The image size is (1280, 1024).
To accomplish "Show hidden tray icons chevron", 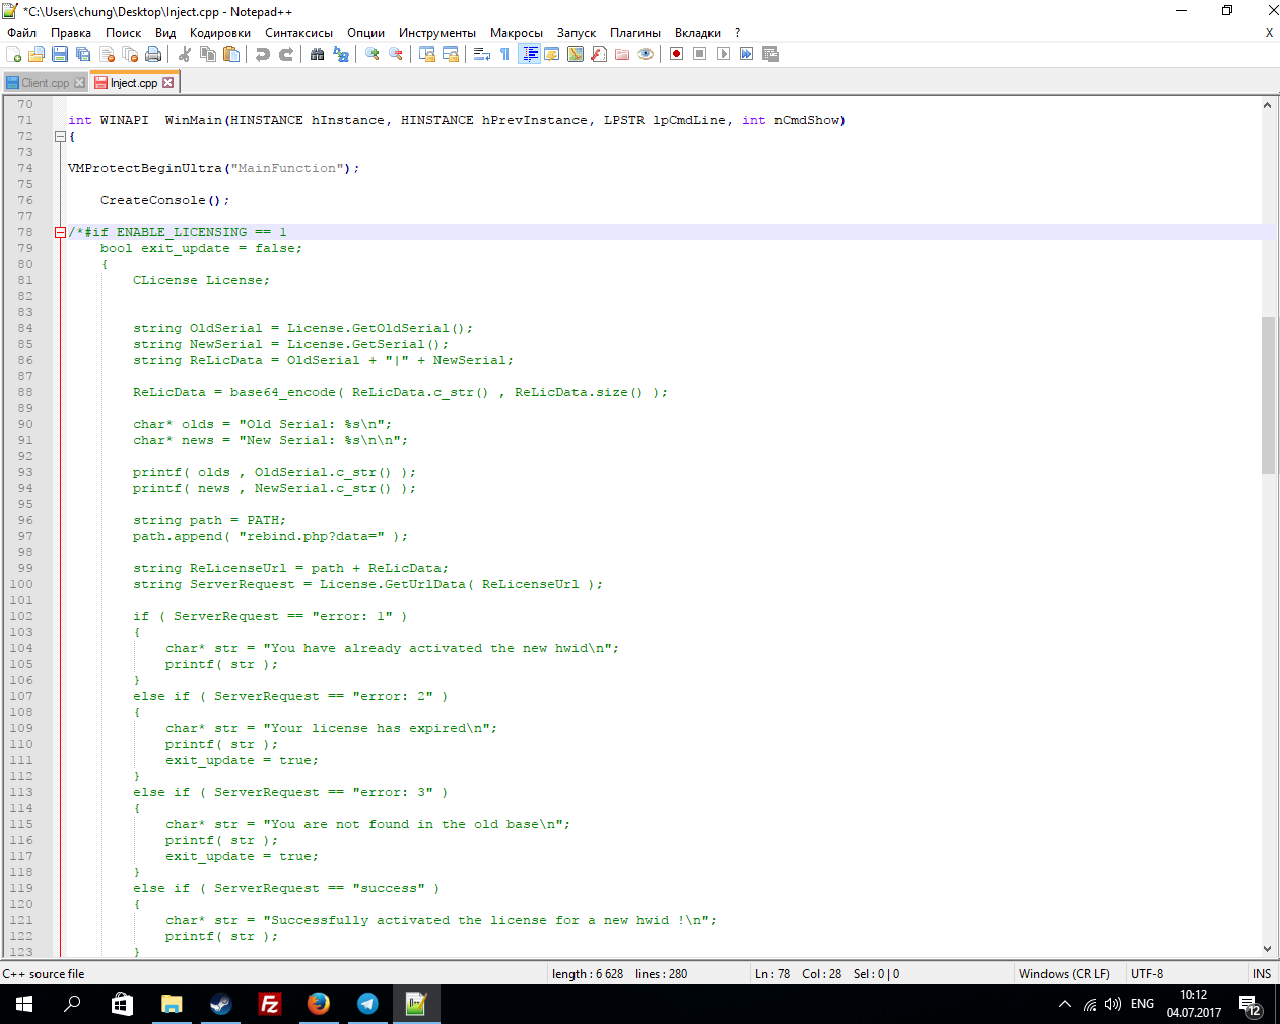I will point(1065,1004).
